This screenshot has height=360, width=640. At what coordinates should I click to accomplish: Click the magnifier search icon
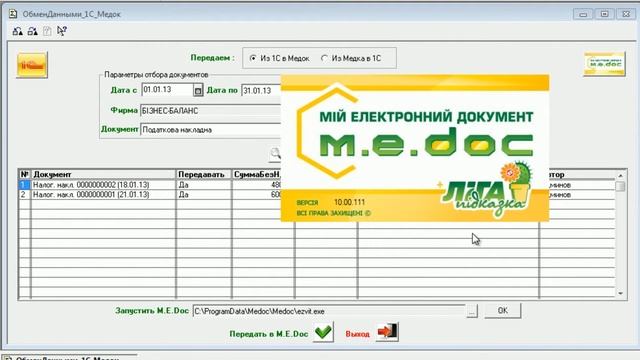276,154
